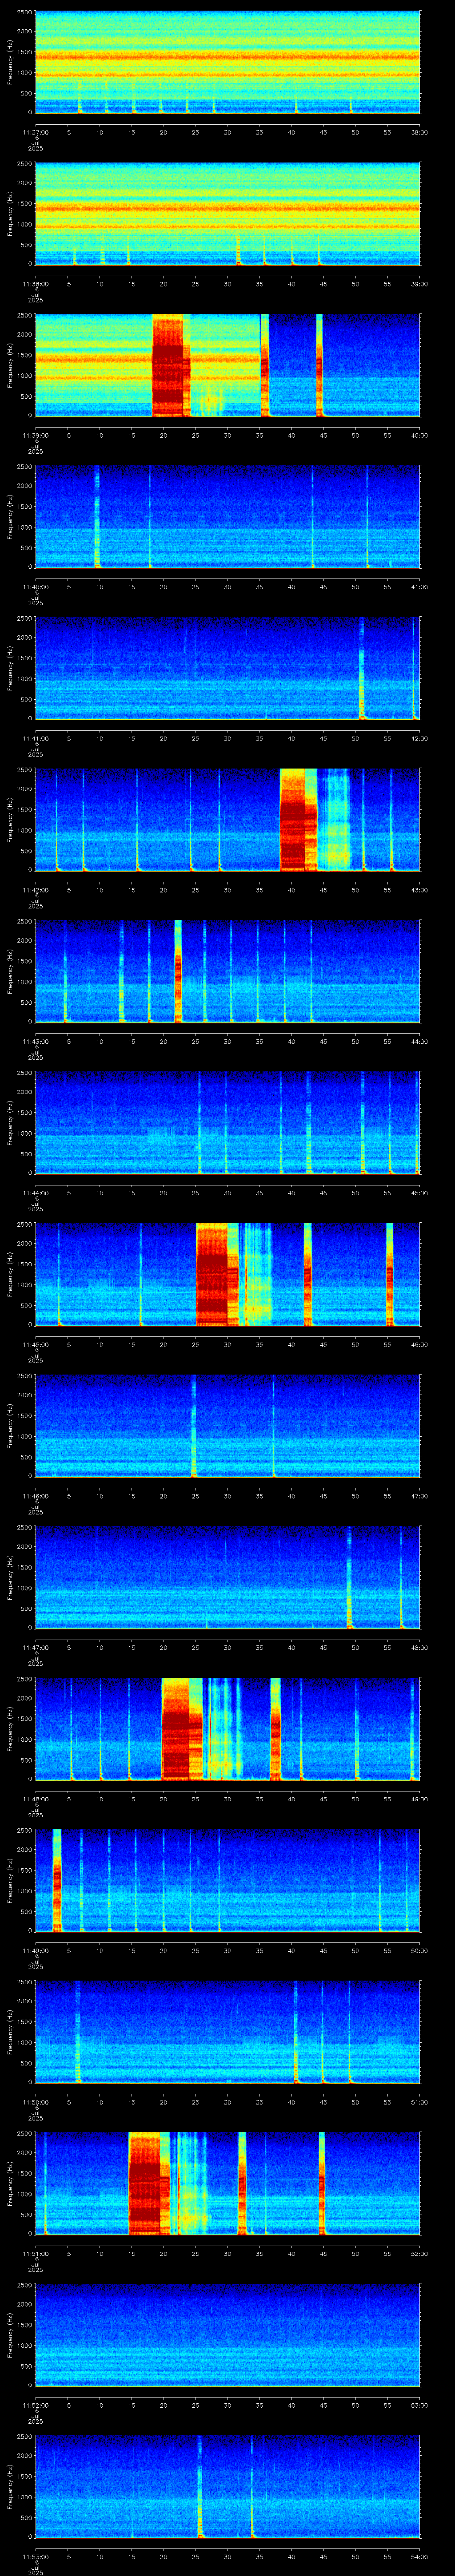This screenshot has width=455, height=2576.
Task: Select the spike near 25 seconds in 11:53 spectrogram
Action: [x=200, y=2492]
